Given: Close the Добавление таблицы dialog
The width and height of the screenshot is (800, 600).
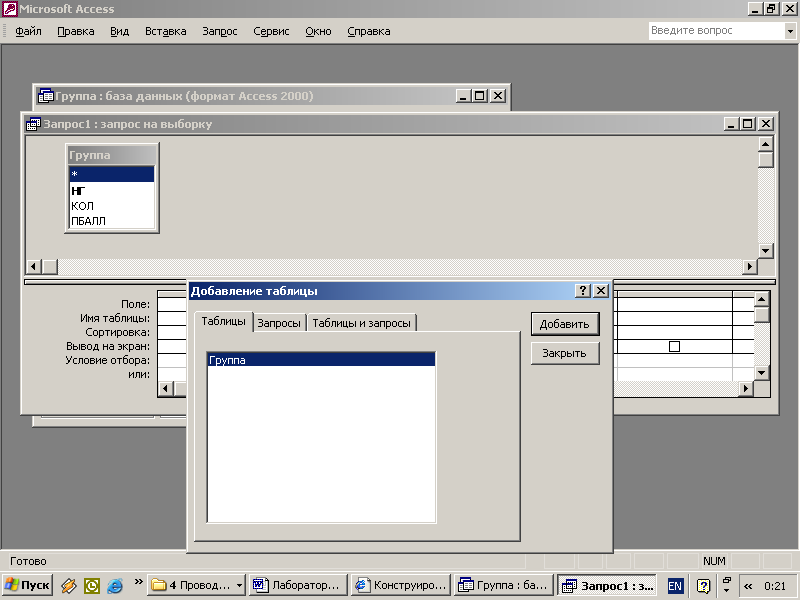Looking at the screenshot, I should (x=601, y=291).
